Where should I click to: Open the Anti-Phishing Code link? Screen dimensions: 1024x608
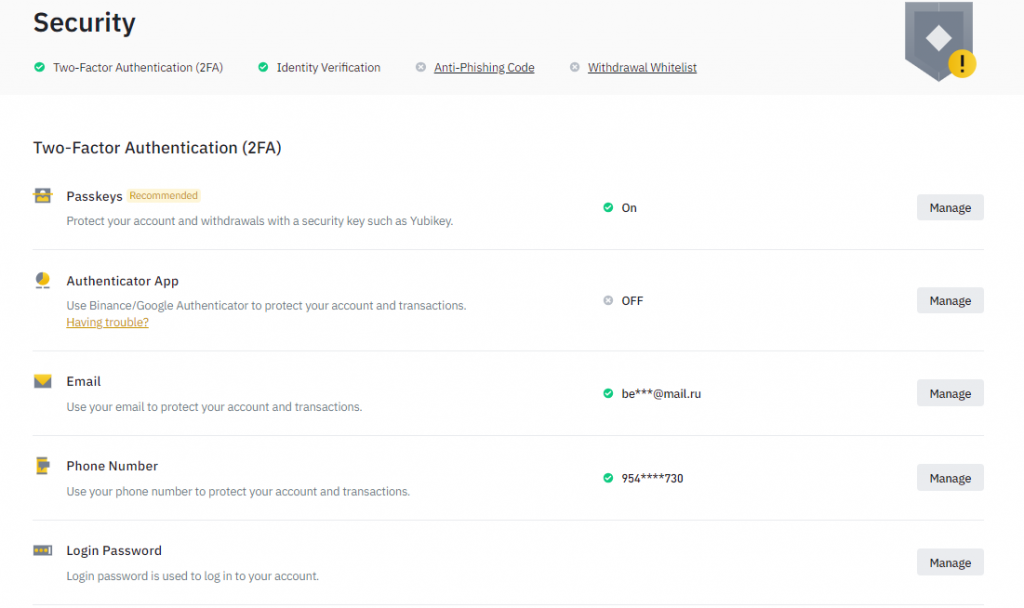pyautogui.click(x=484, y=68)
